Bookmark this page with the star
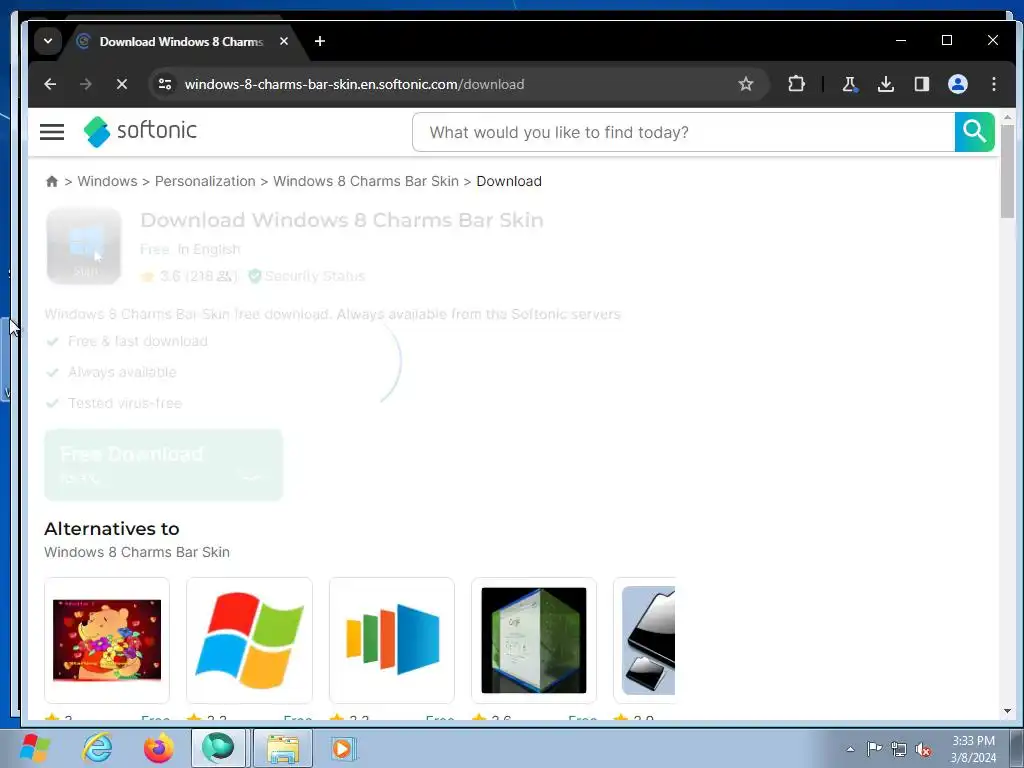 (x=746, y=84)
